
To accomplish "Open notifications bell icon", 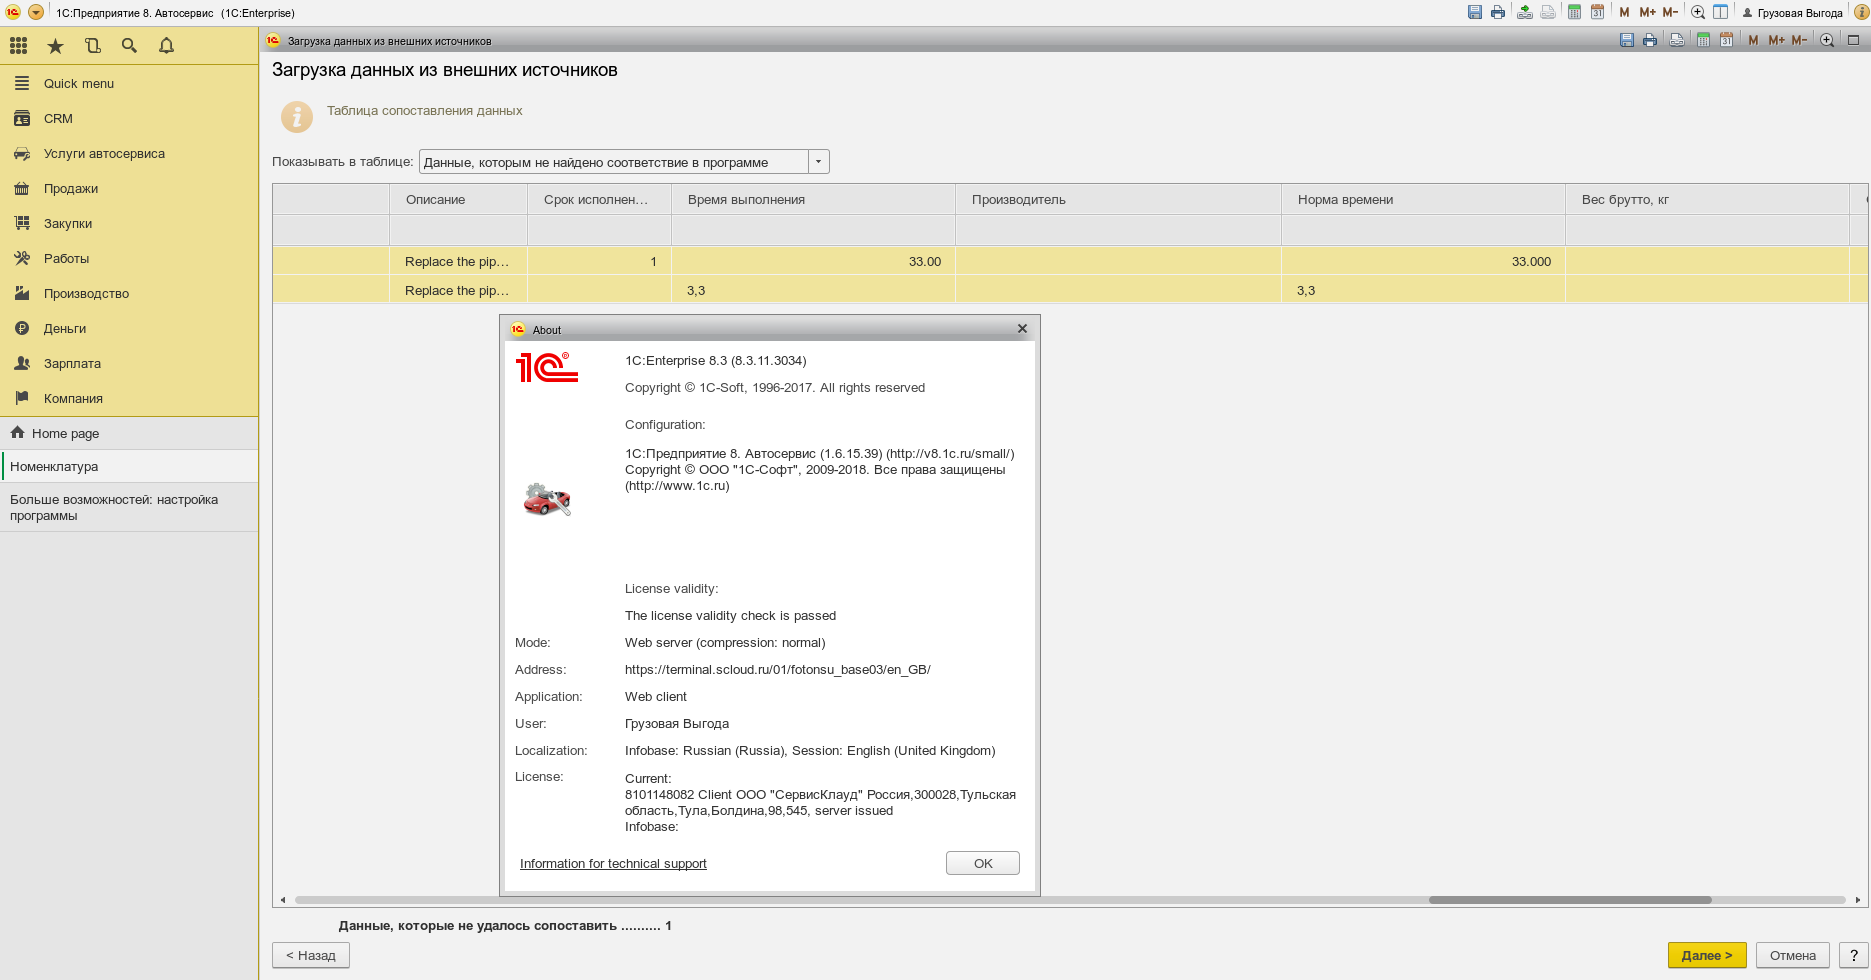I will [x=166, y=45].
